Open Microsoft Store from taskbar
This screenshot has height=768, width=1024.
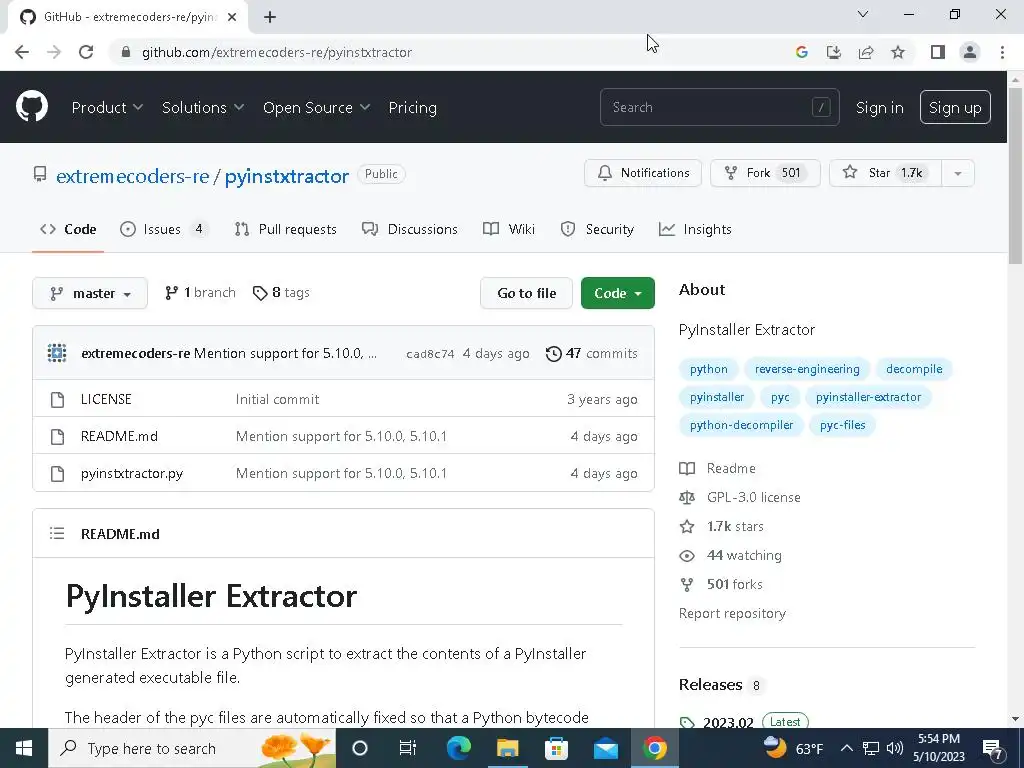pyautogui.click(x=556, y=748)
